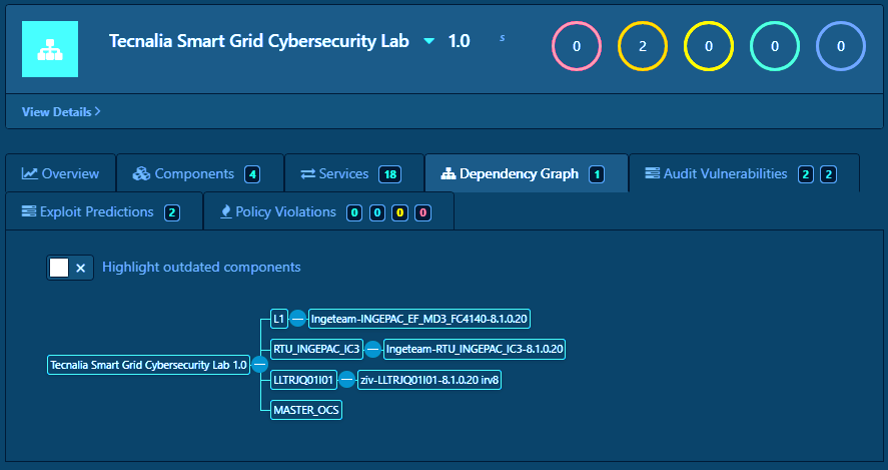Open the project version dropdown arrow

tap(429, 41)
